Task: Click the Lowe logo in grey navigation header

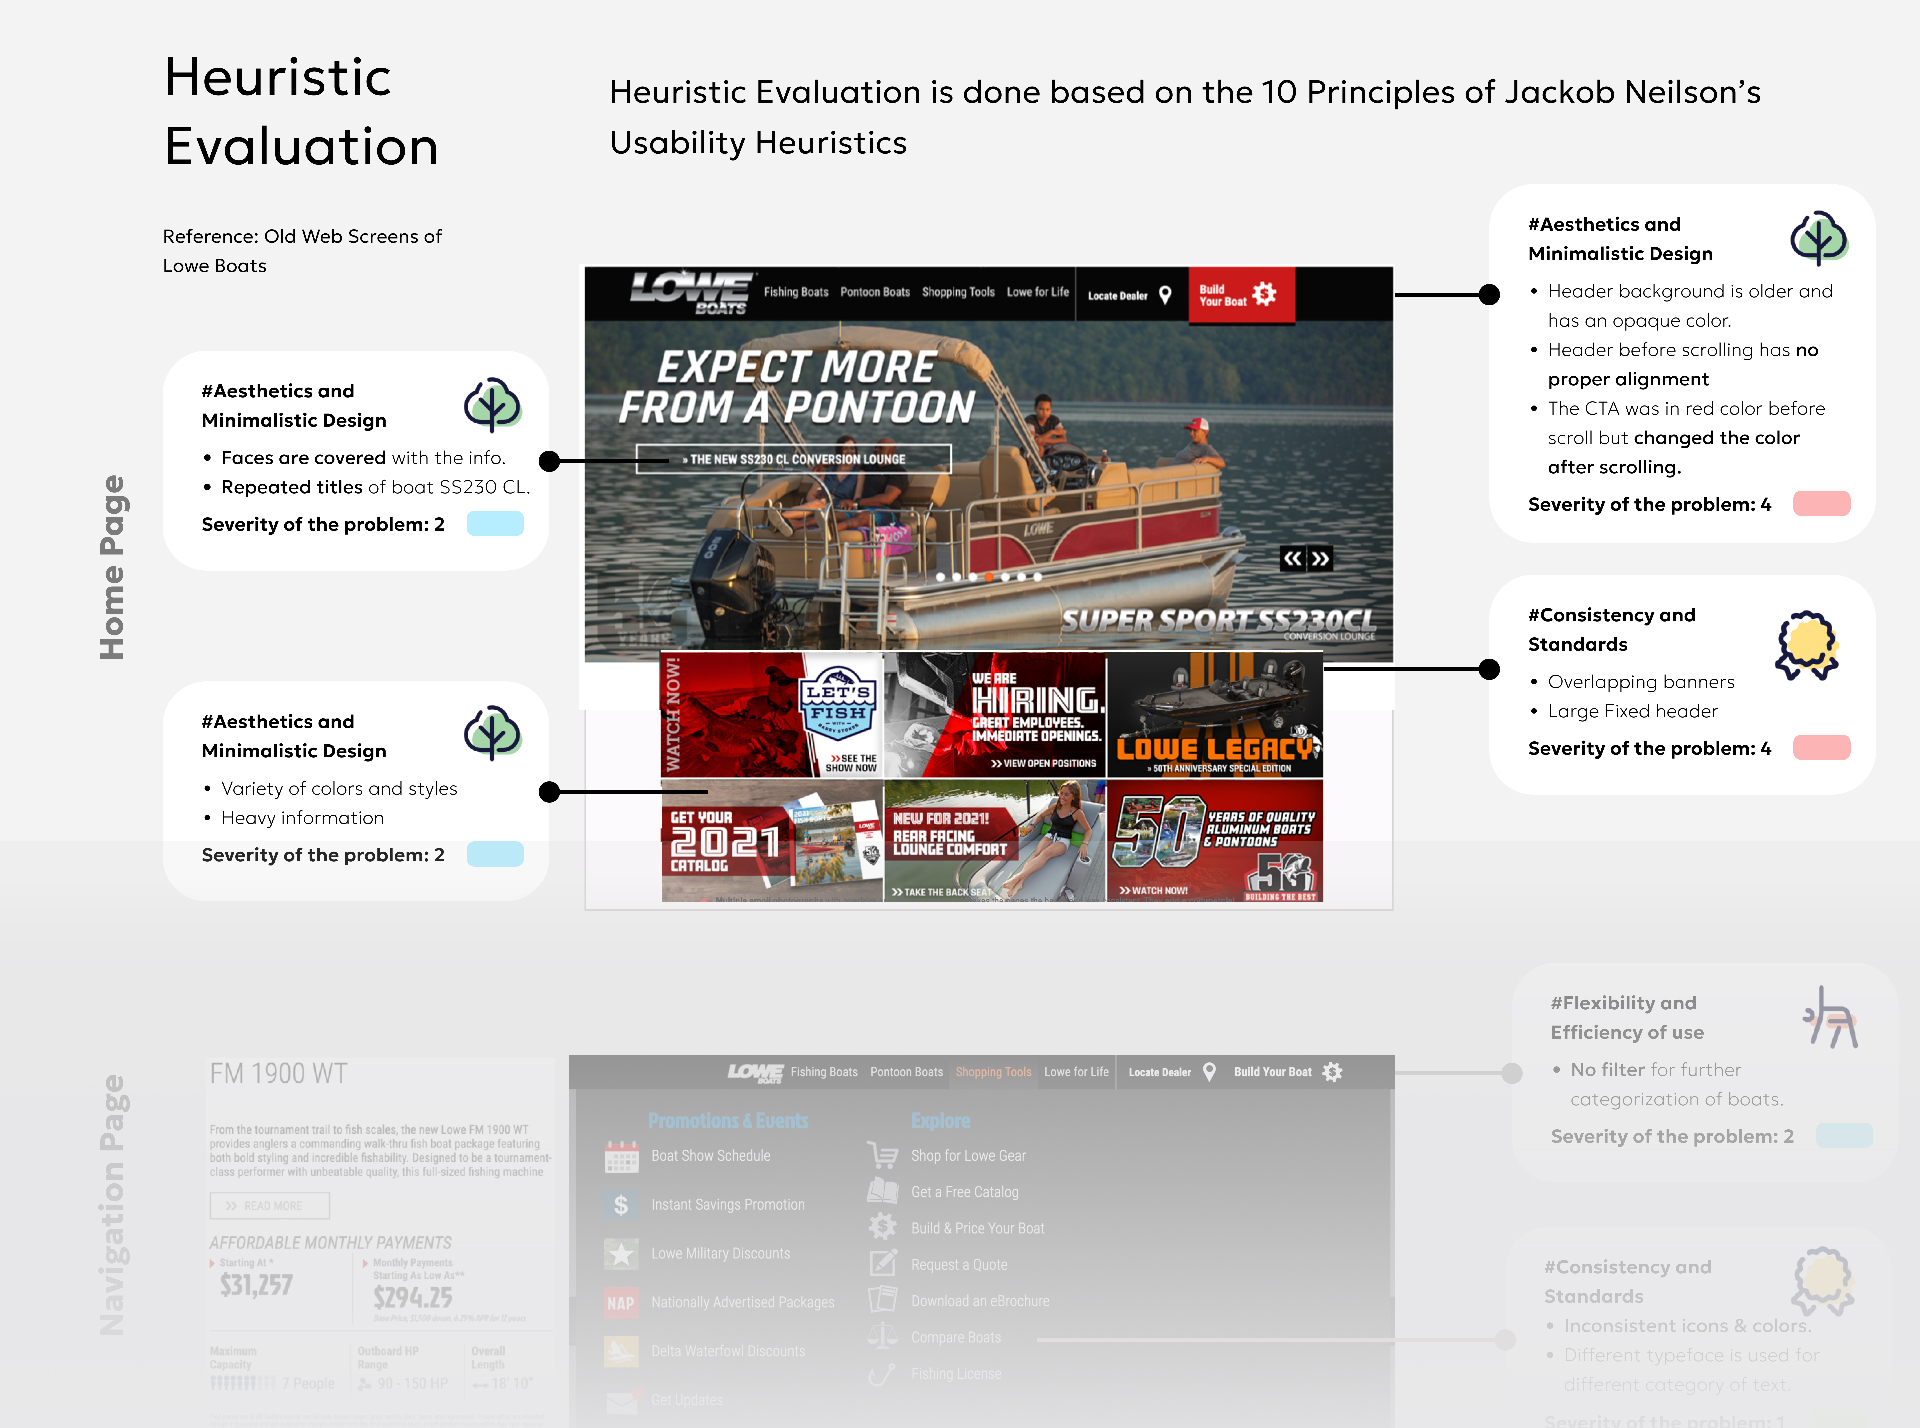Action: [755, 1072]
